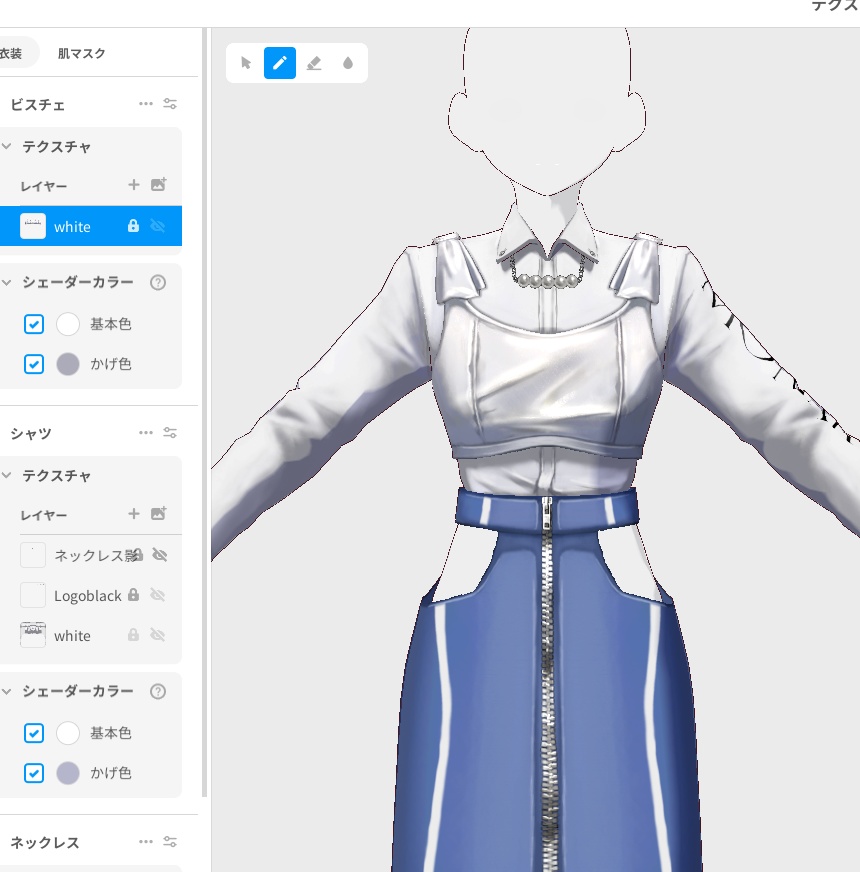Switch to the 衣装 tab
The image size is (860, 872).
(x=12, y=53)
